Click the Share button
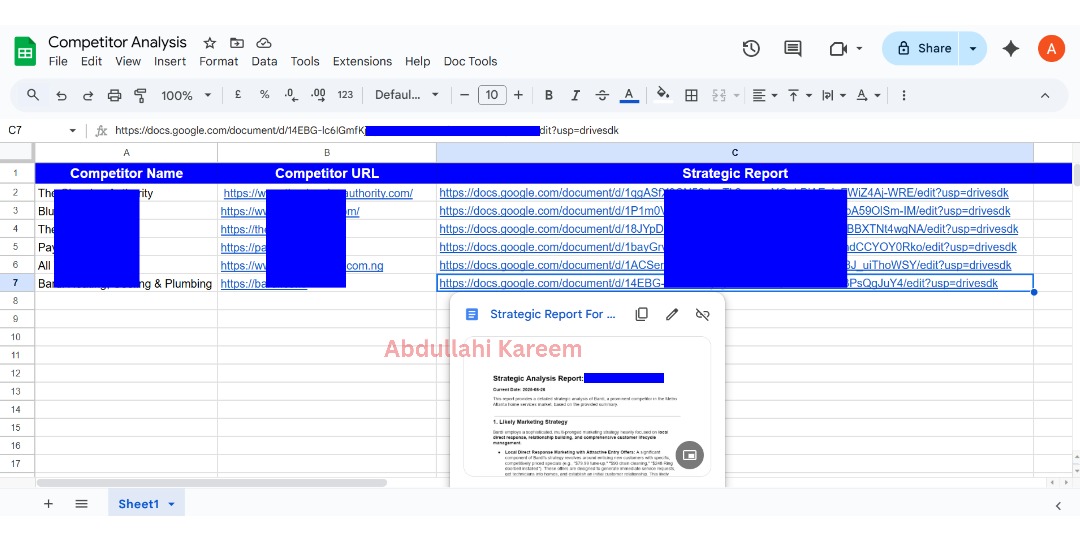Image resolution: width=1080 pixels, height=540 pixels. point(922,48)
